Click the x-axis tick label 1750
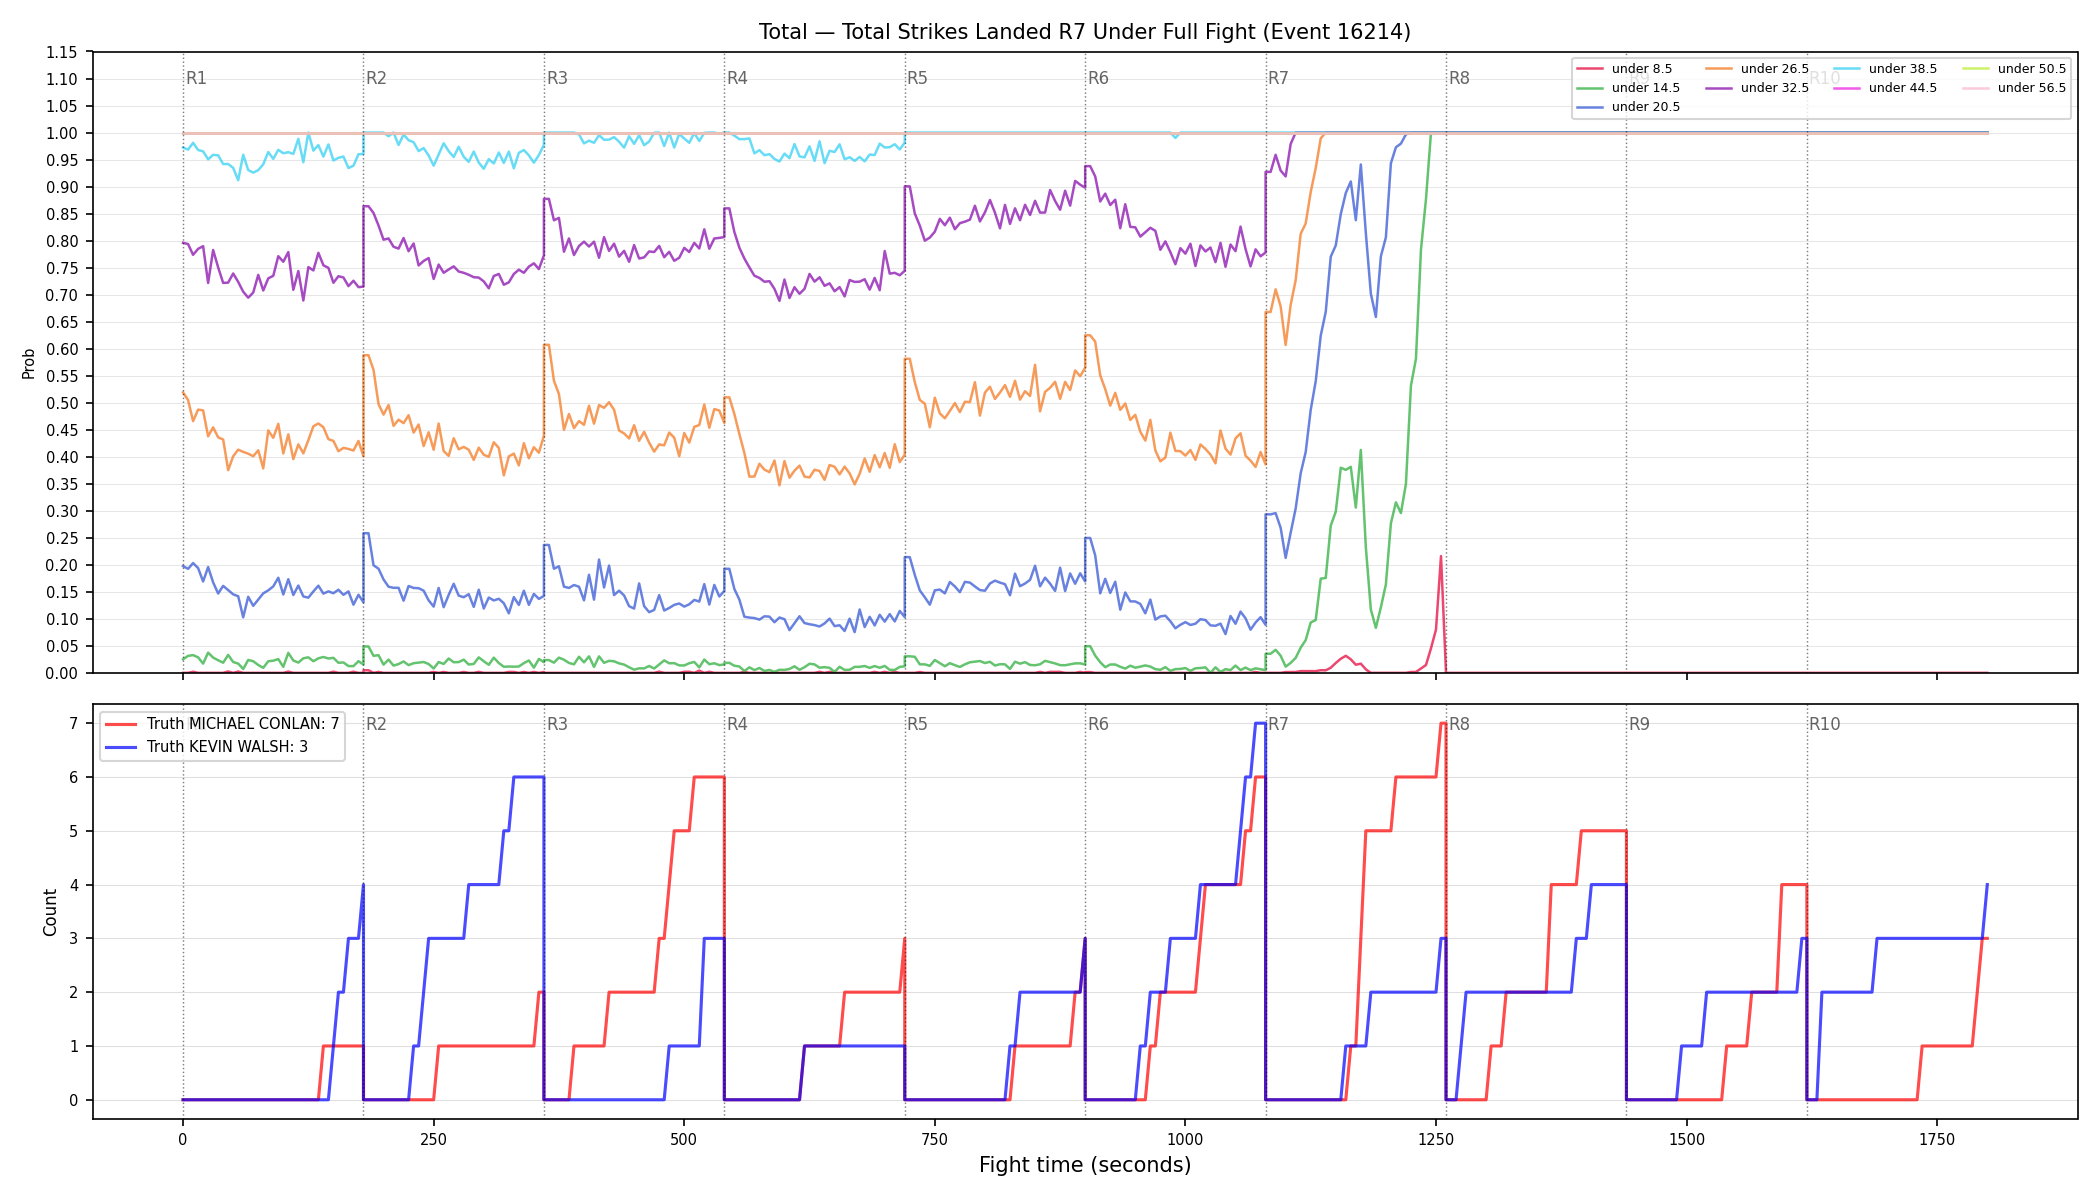The height and width of the screenshot is (1200, 2100). tap(1937, 1139)
